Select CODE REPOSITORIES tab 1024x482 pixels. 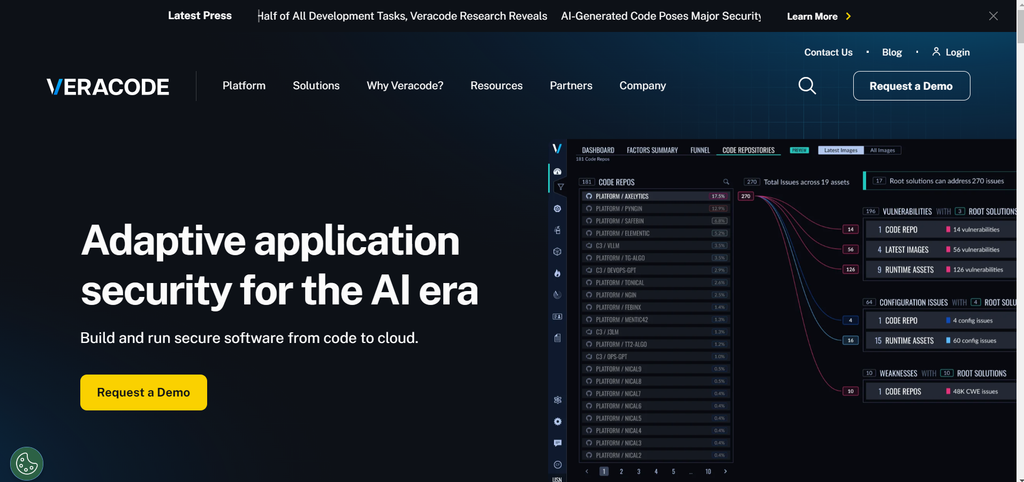748,150
